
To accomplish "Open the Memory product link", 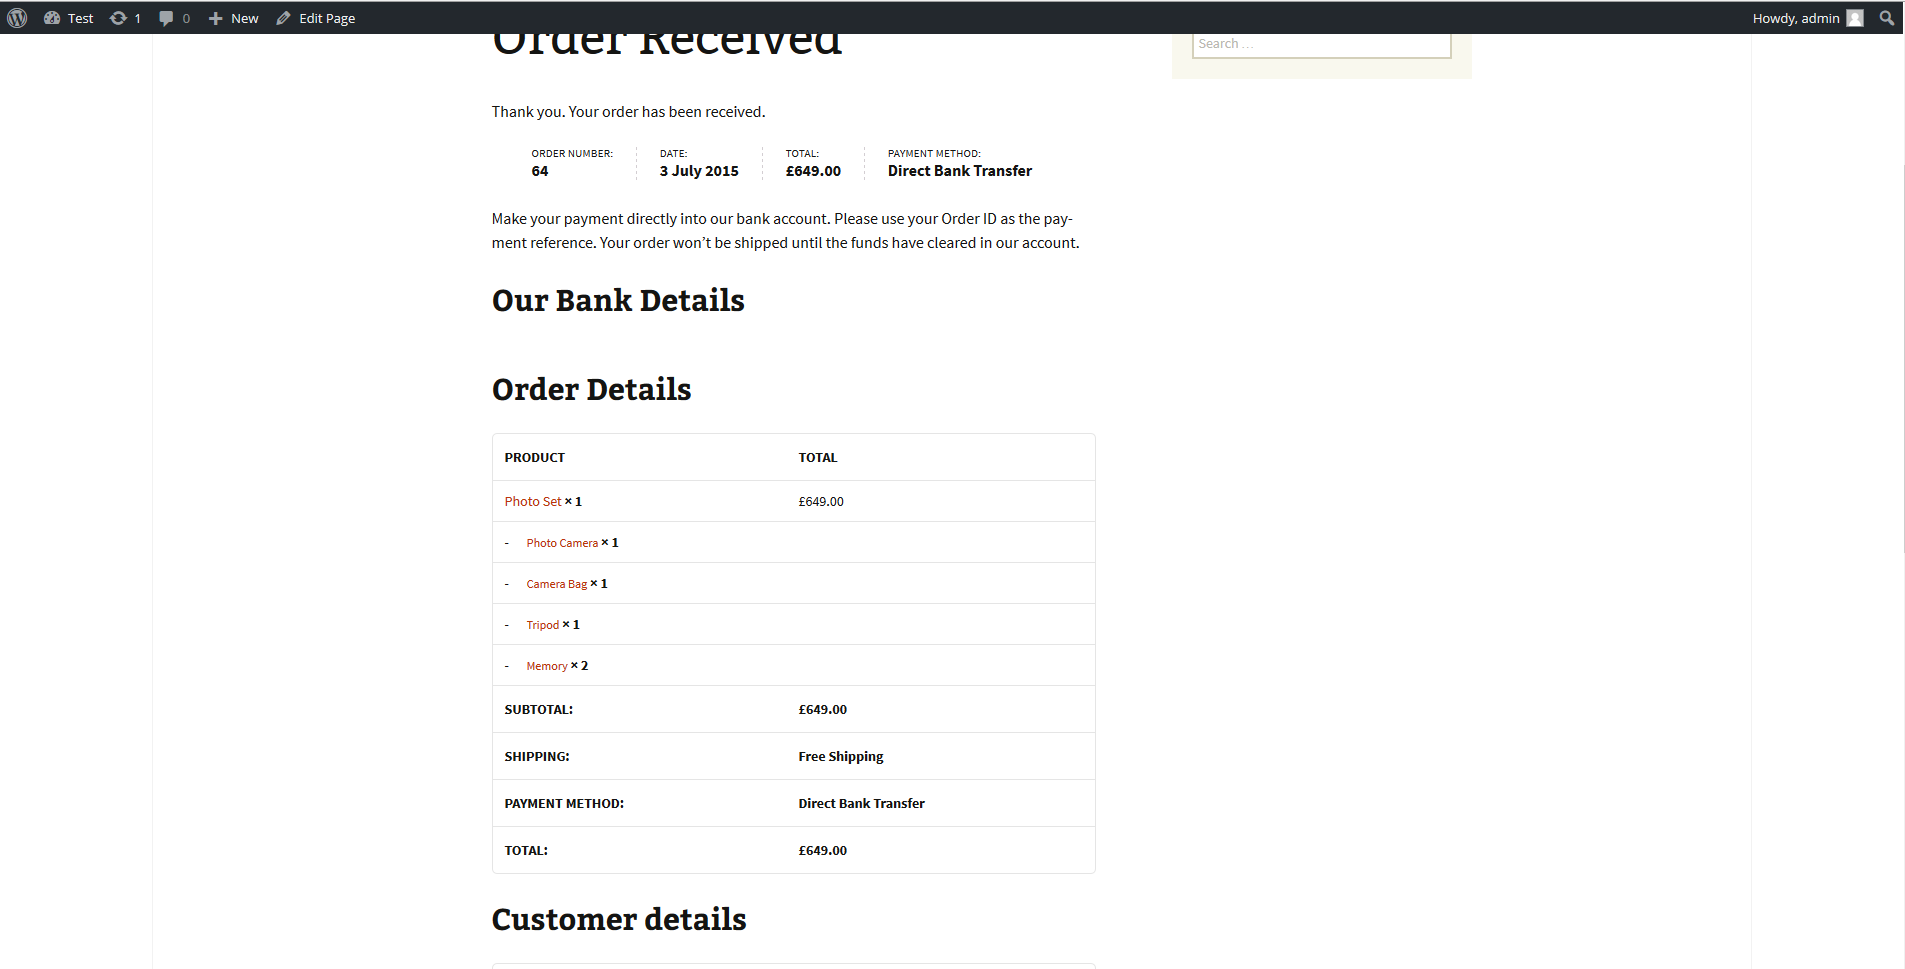I will pyautogui.click(x=547, y=666).
